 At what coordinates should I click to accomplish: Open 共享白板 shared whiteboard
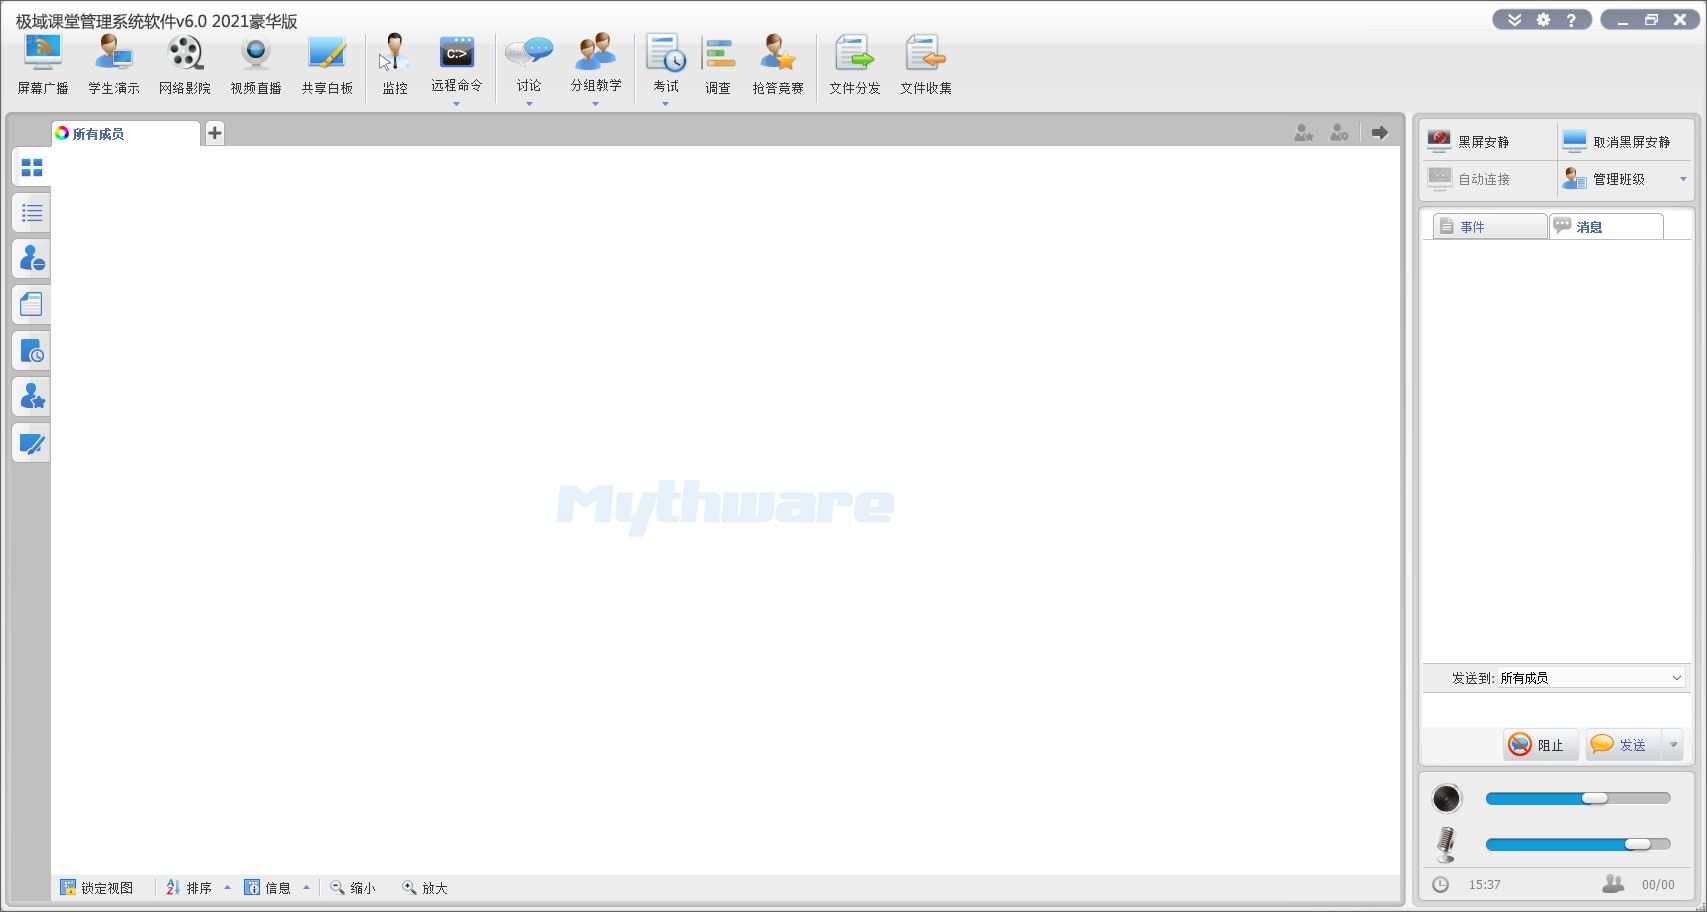(x=327, y=65)
